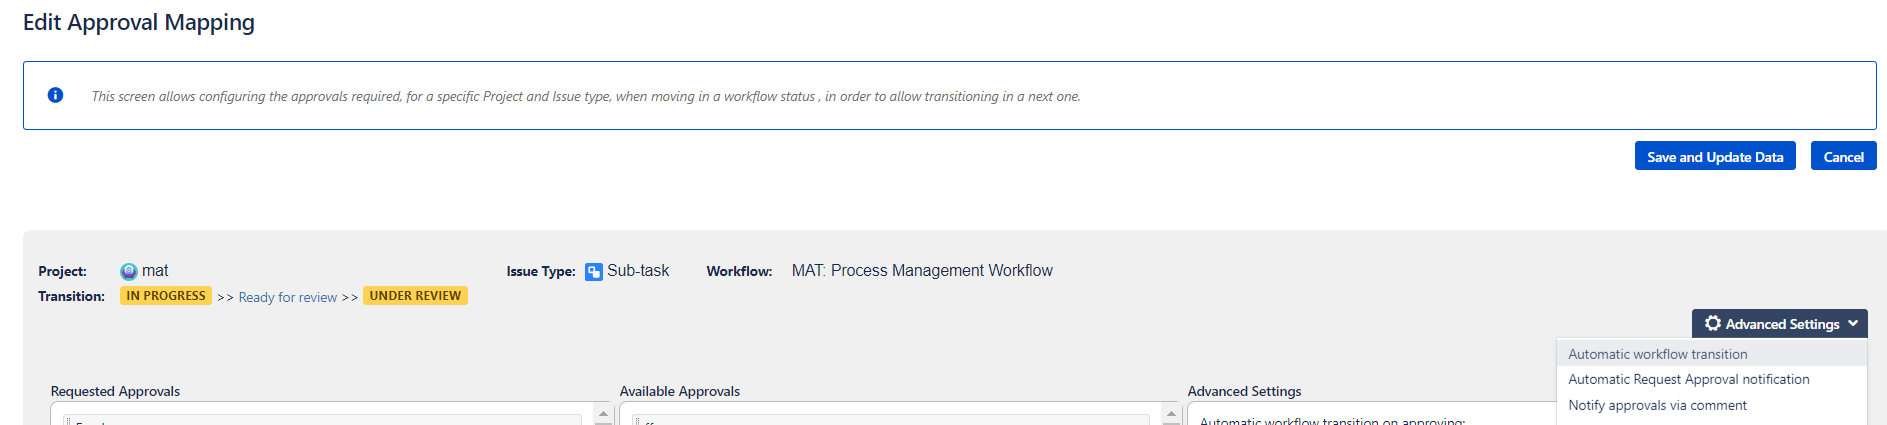Image resolution: width=1887 pixels, height=425 pixels.
Task: Click the UNDER REVIEW status badge
Action: (415, 296)
